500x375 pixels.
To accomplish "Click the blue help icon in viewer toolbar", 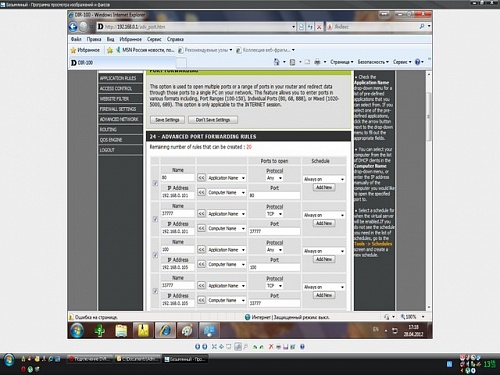I will [302, 347].
